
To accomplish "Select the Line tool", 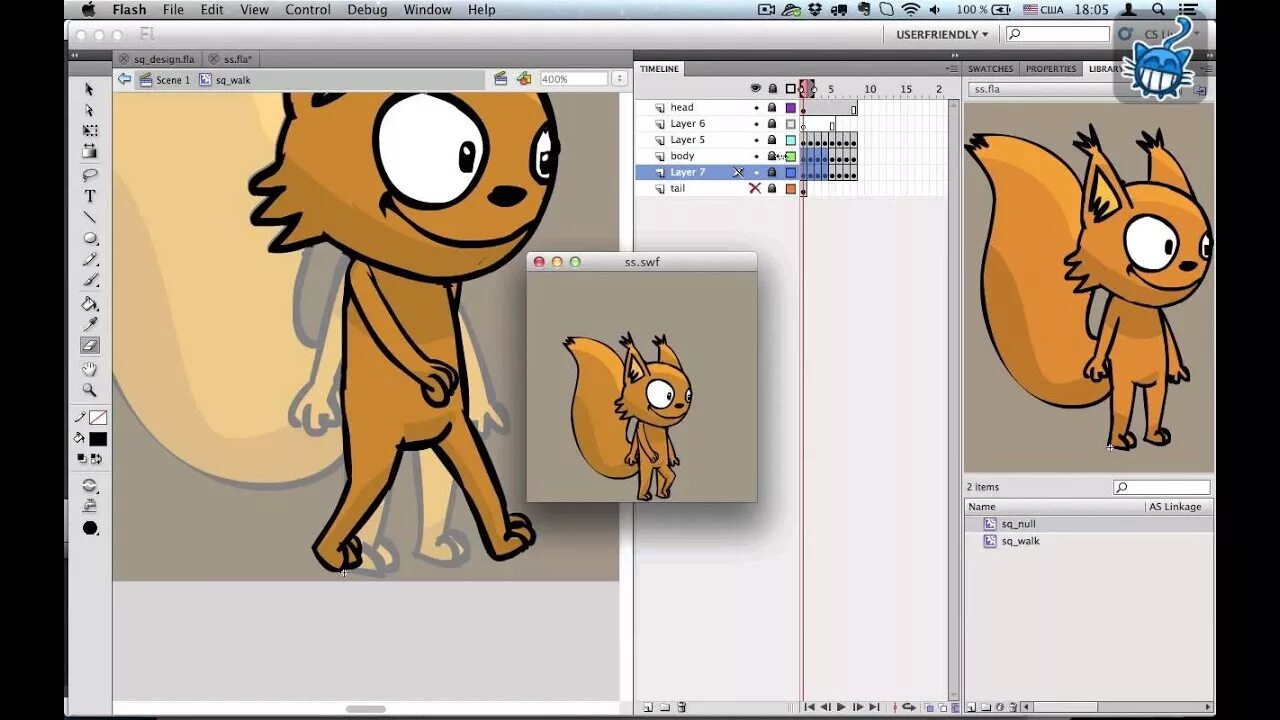I will 90,217.
